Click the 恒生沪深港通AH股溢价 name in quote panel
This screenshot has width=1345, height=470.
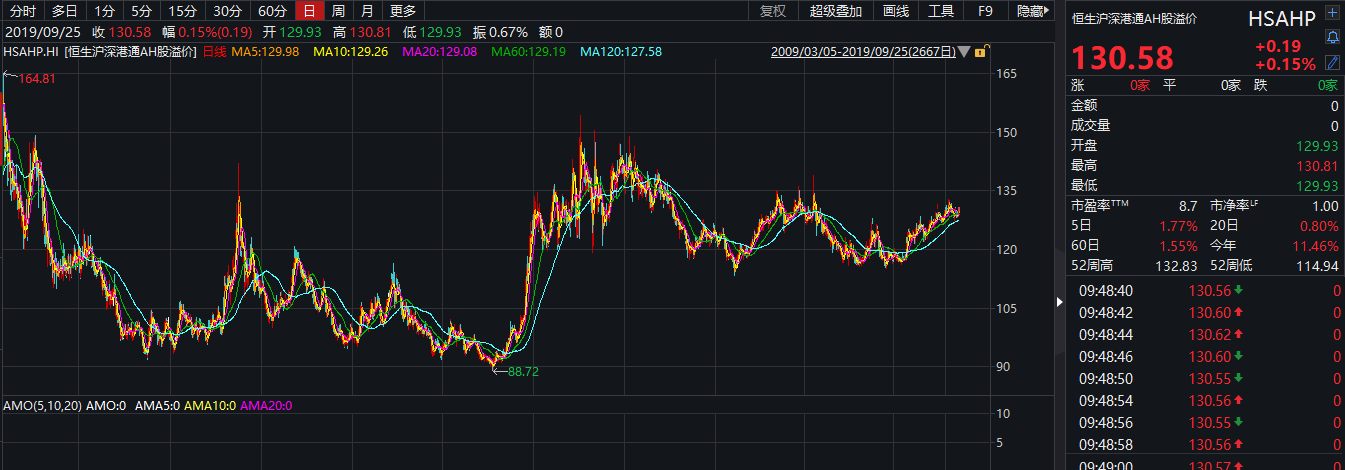(1134, 18)
